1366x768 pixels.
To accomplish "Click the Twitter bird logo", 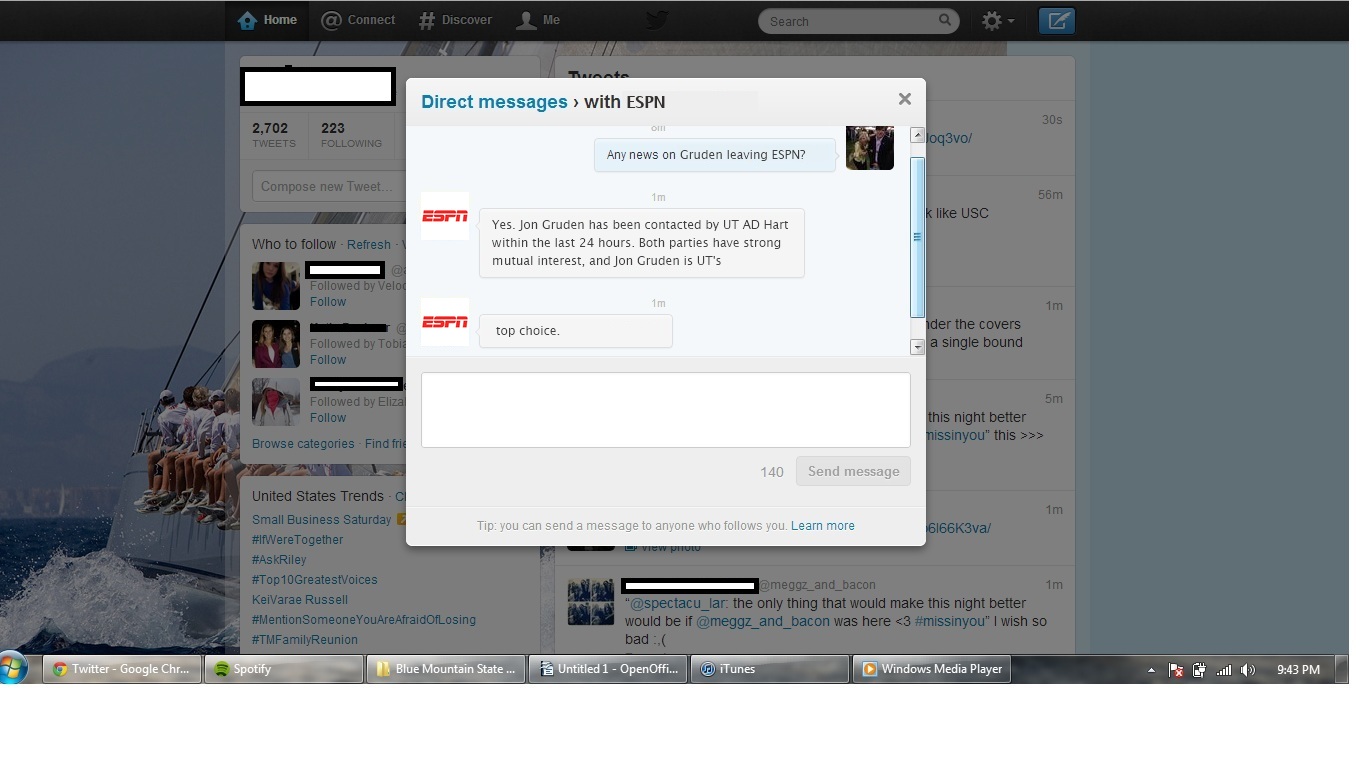I will (656, 20).
